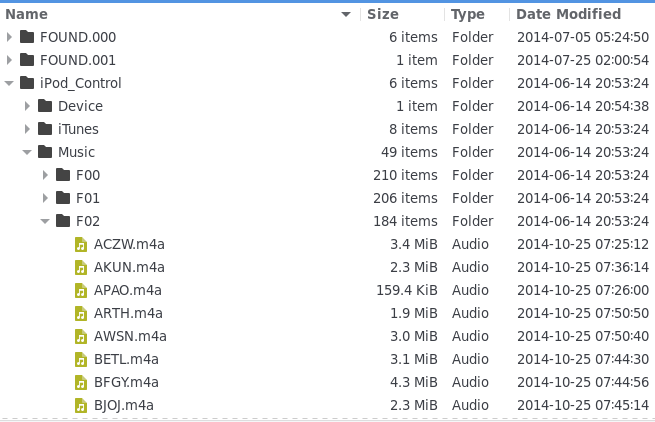Sort by Date Modified column header
Viewport: 655px width, 422px height.
[568, 15]
